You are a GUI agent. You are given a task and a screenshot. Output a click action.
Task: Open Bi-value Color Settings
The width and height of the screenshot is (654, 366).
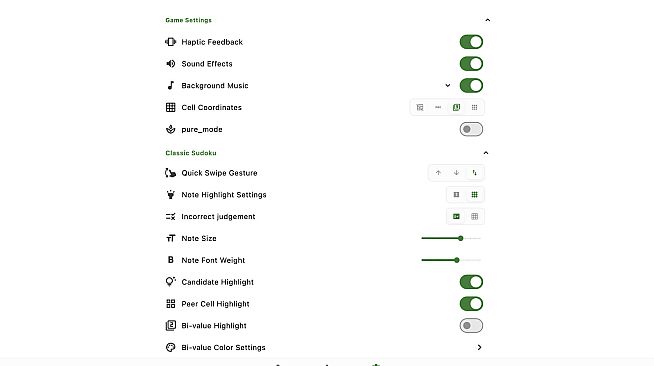click(324, 347)
